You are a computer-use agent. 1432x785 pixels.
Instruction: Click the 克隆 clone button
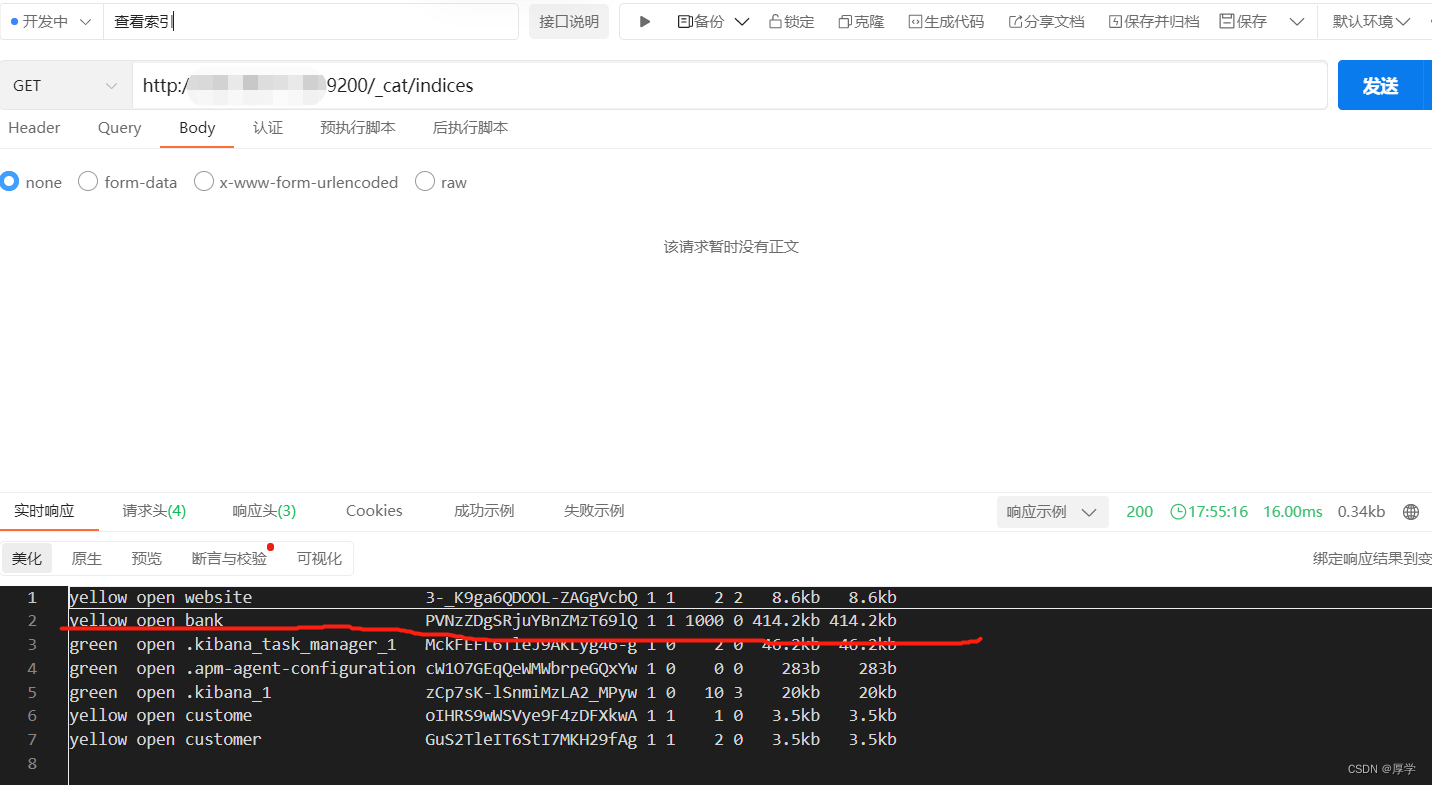pos(861,22)
